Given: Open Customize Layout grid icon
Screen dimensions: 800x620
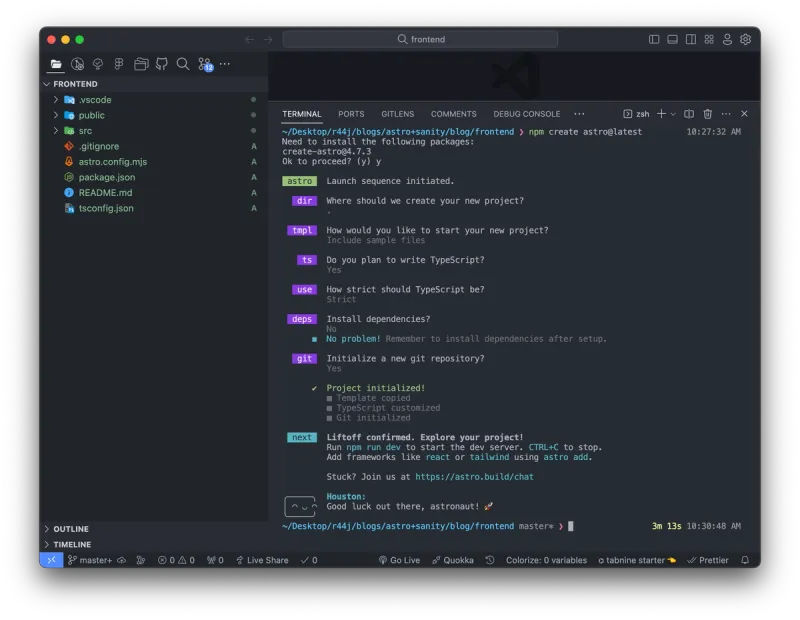Looking at the screenshot, I should [x=709, y=39].
